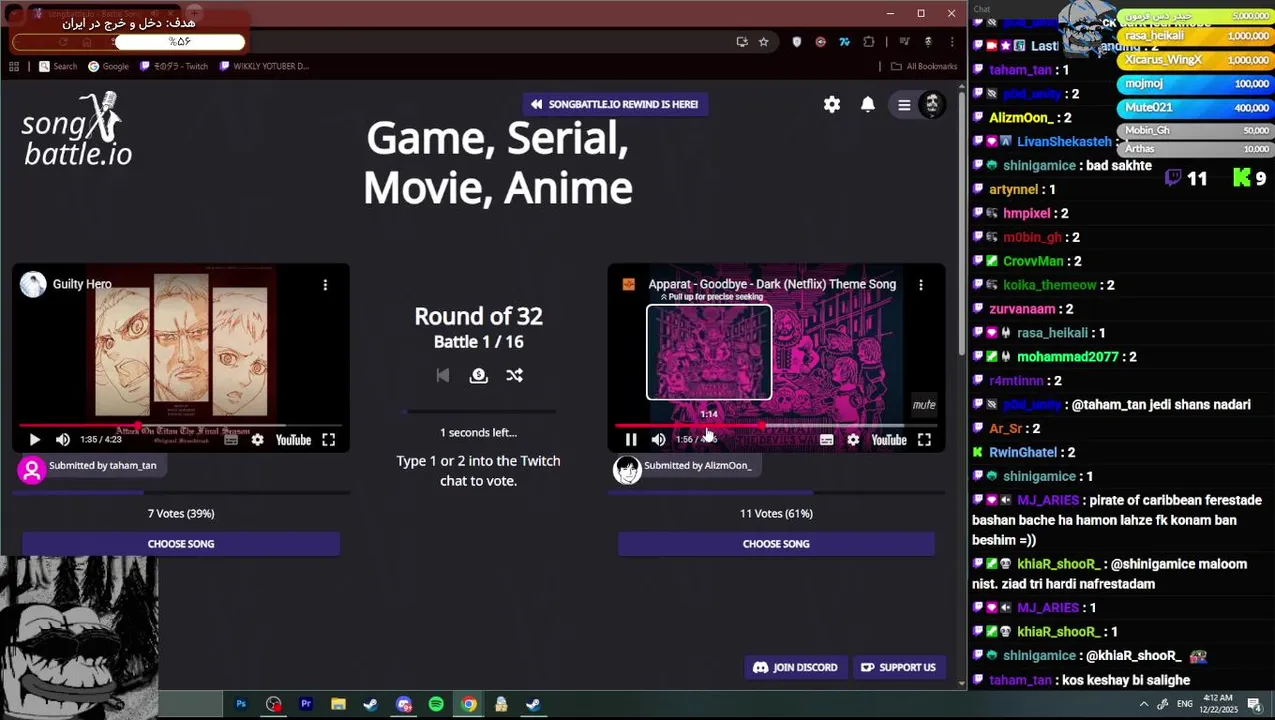Show hidden system tray icons
The image size is (1275, 720).
pos(1144,704)
